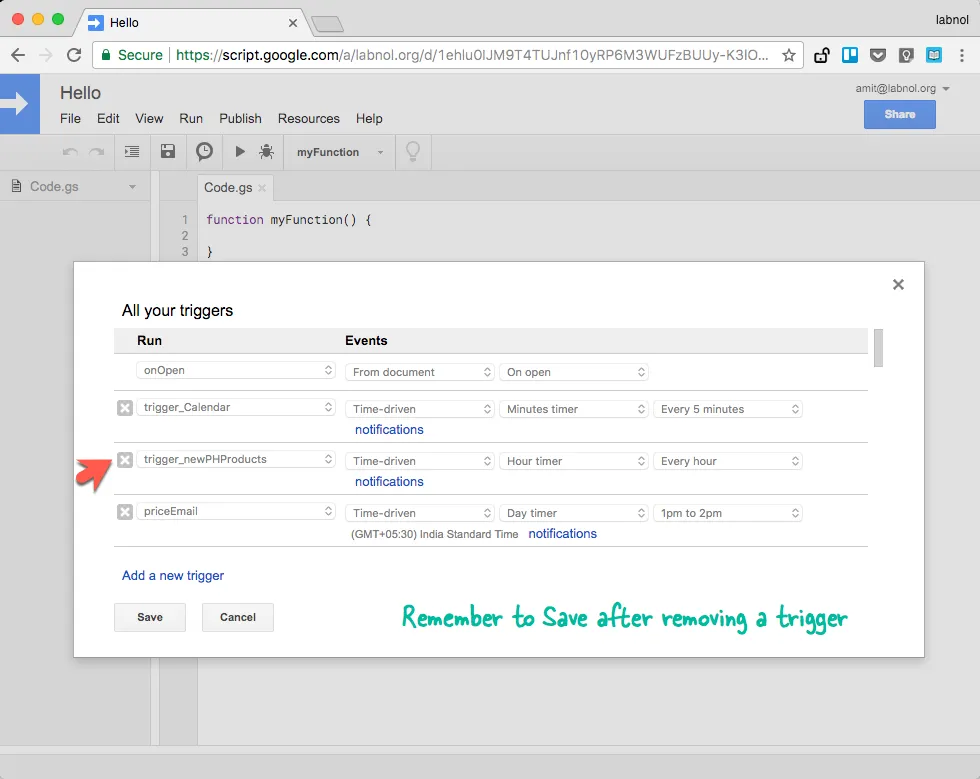Click the 'Add a new trigger' link
980x779 pixels.
click(x=172, y=576)
